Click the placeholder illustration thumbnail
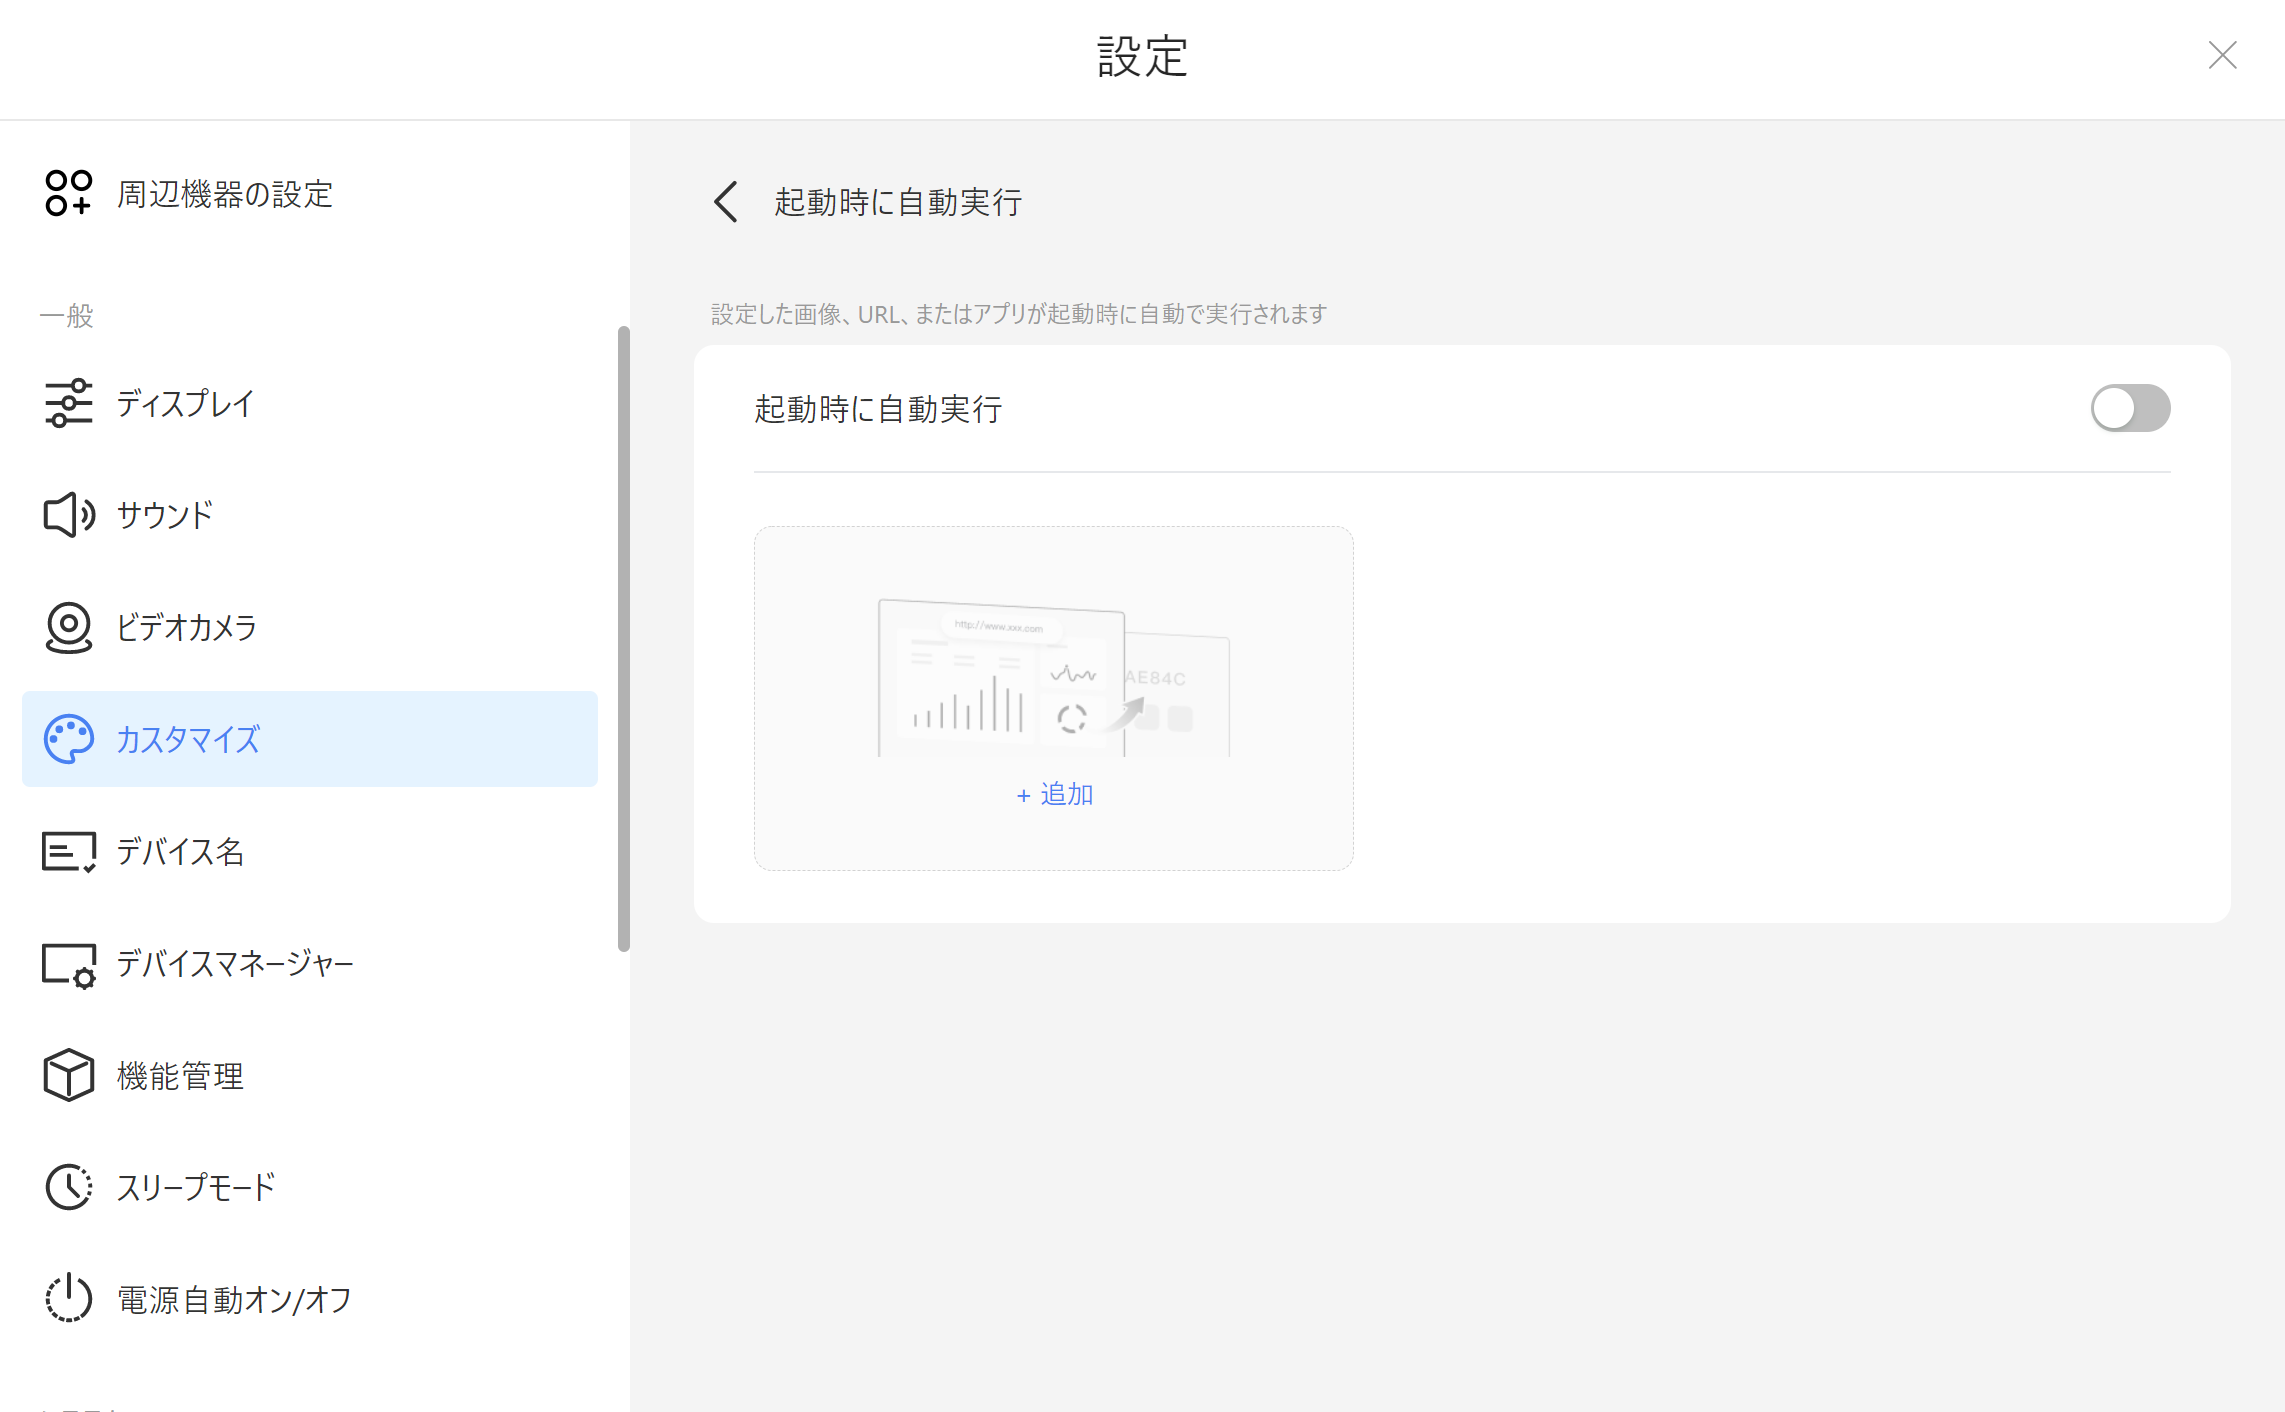This screenshot has height=1412, width=2285. coord(1053,678)
